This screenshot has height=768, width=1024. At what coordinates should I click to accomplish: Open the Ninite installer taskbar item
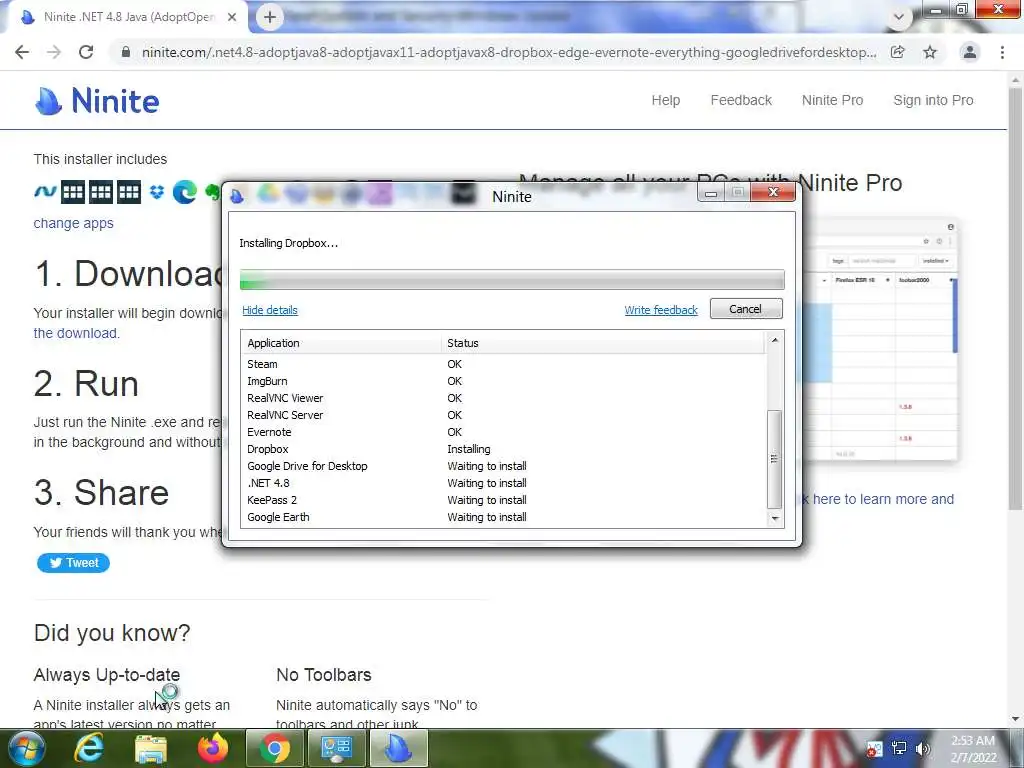click(x=398, y=749)
